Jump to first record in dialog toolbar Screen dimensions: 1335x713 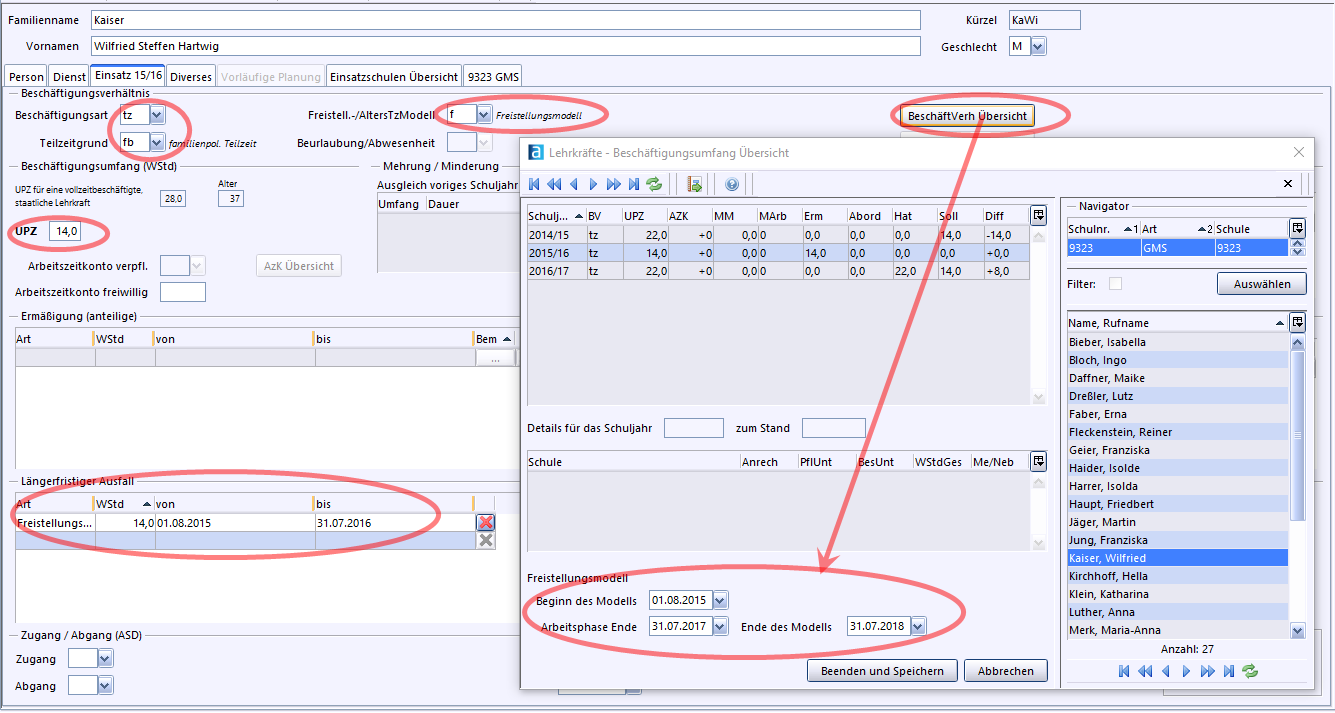click(534, 184)
